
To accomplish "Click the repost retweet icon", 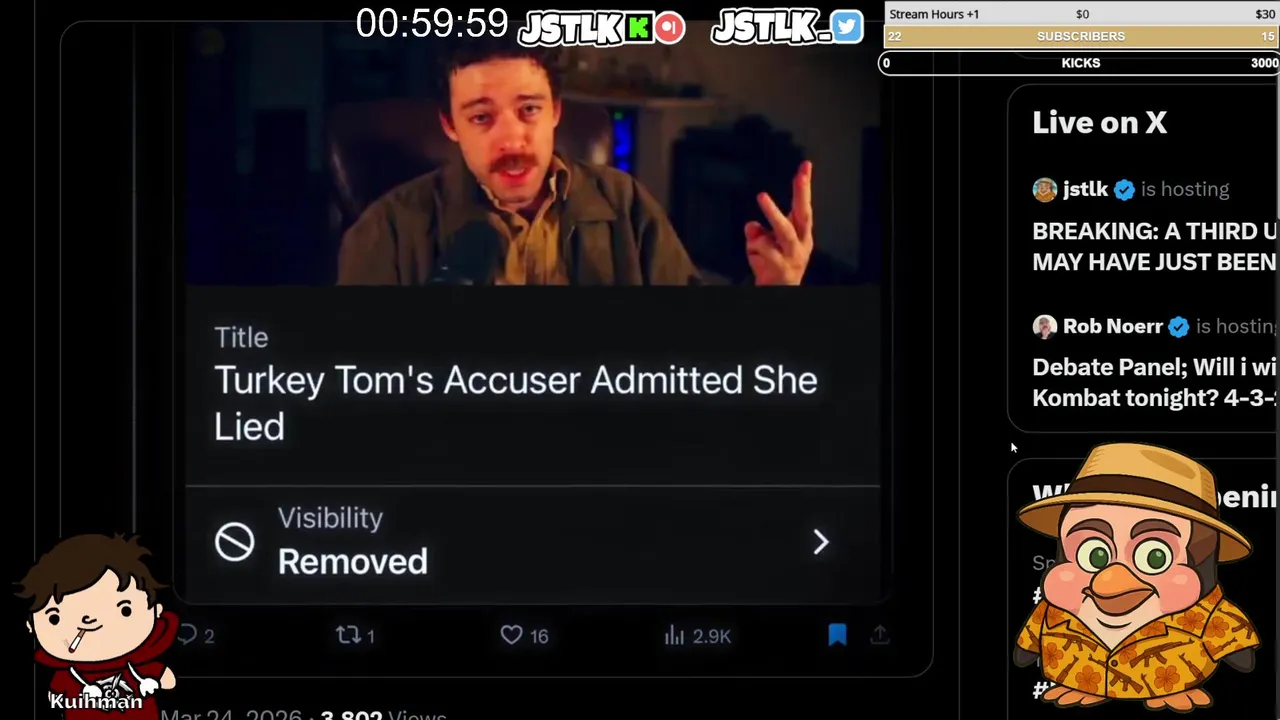I will (347, 635).
